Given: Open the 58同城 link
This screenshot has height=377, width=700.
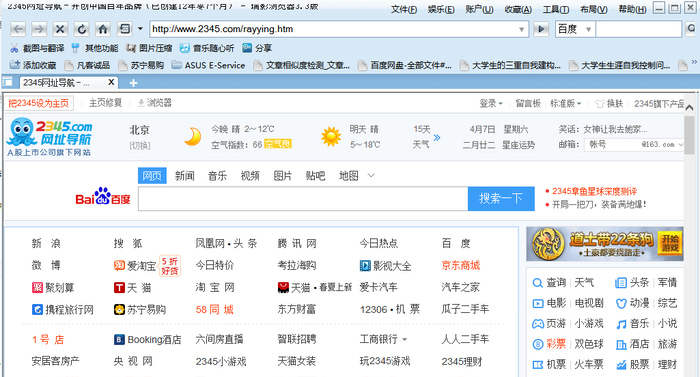Looking at the screenshot, I should coord(214,309).
